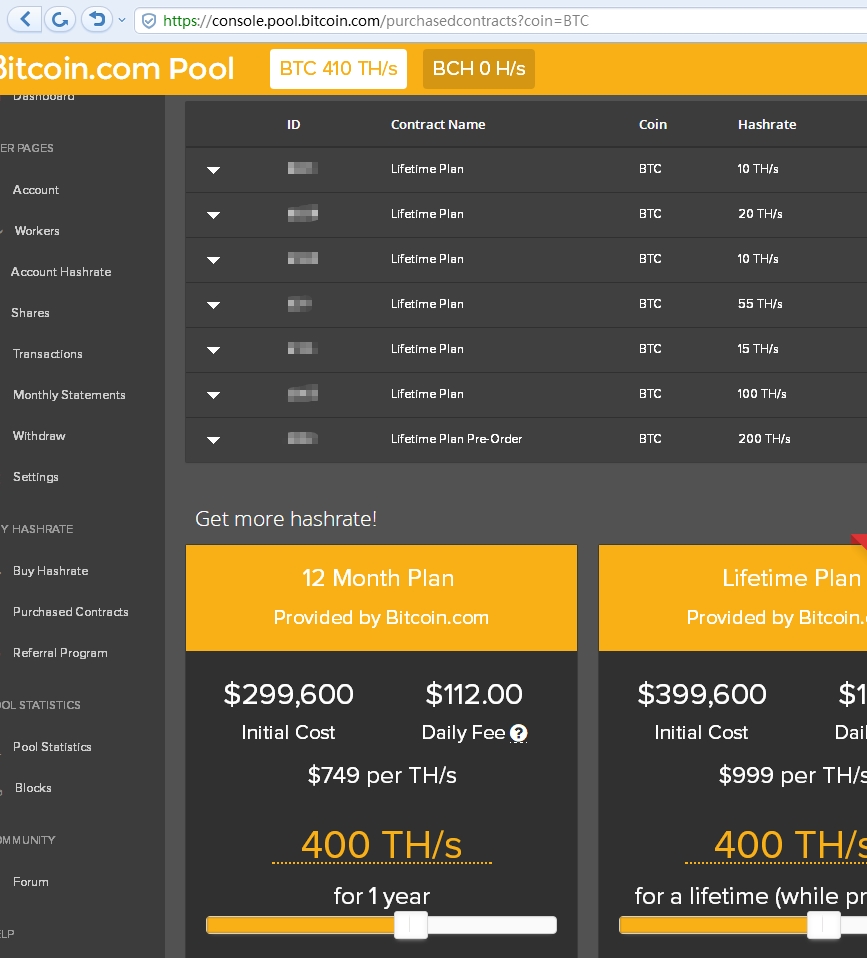This screenshot has width=867, height=958.
Task: Expand the 20 TH/s Lifetime Plan row
Action: pos(213,214)
